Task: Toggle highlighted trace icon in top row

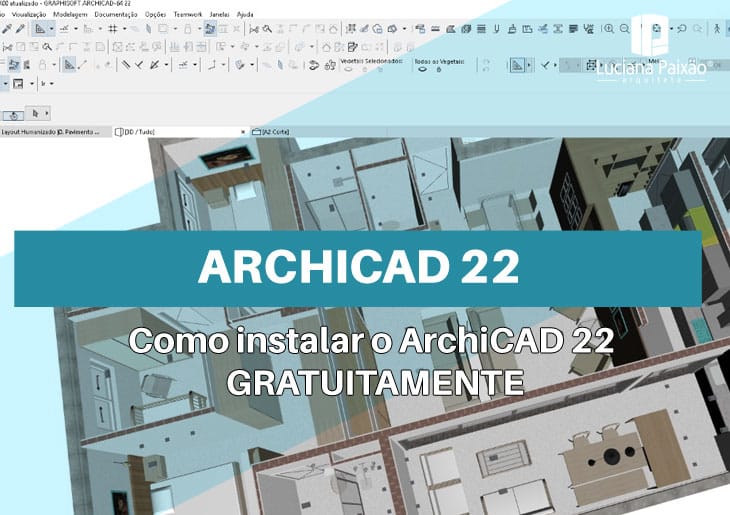Action: [210, 29]
